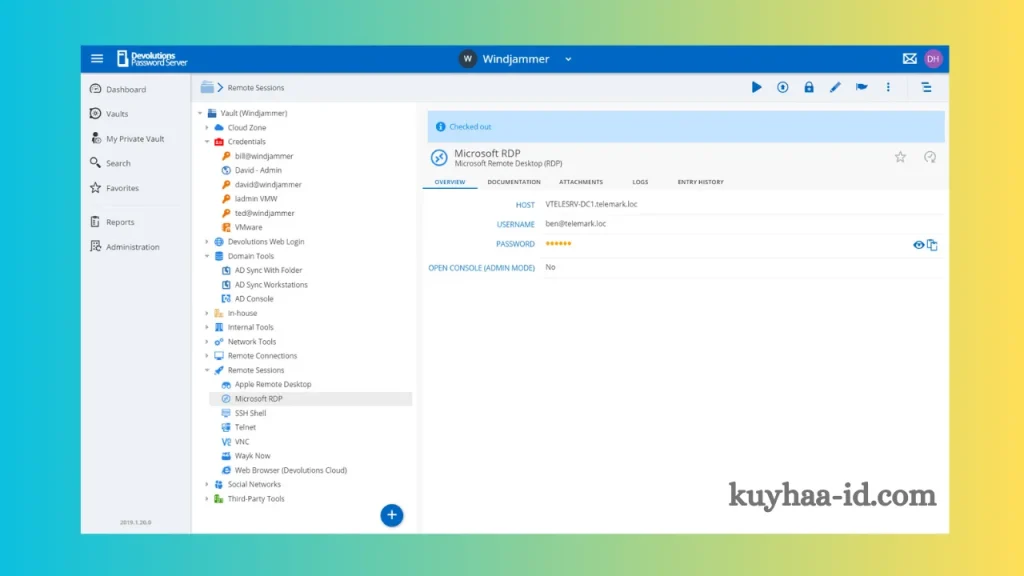The height and width of the screenshot is (576, 1024).
Task: Open Vaults in sidebar
Action: coord(117,114)
